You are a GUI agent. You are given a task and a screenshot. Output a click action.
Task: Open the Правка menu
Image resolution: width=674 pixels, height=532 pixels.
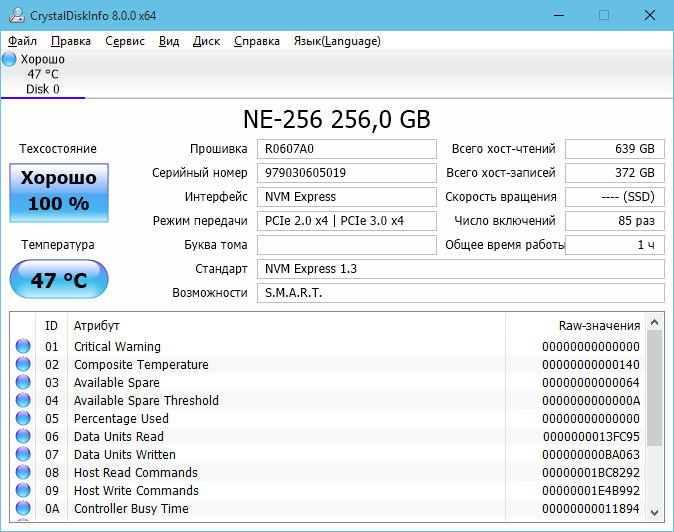(x=71, y=41)
